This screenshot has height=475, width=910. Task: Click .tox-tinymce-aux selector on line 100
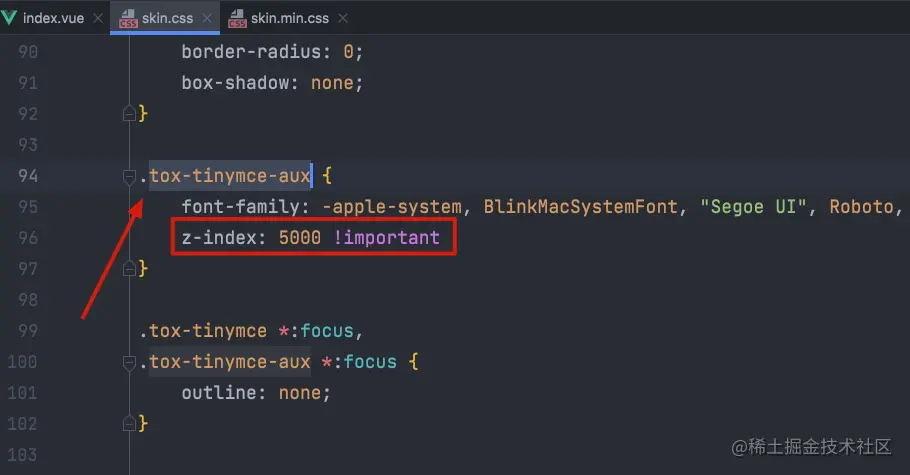pos(225,362)
